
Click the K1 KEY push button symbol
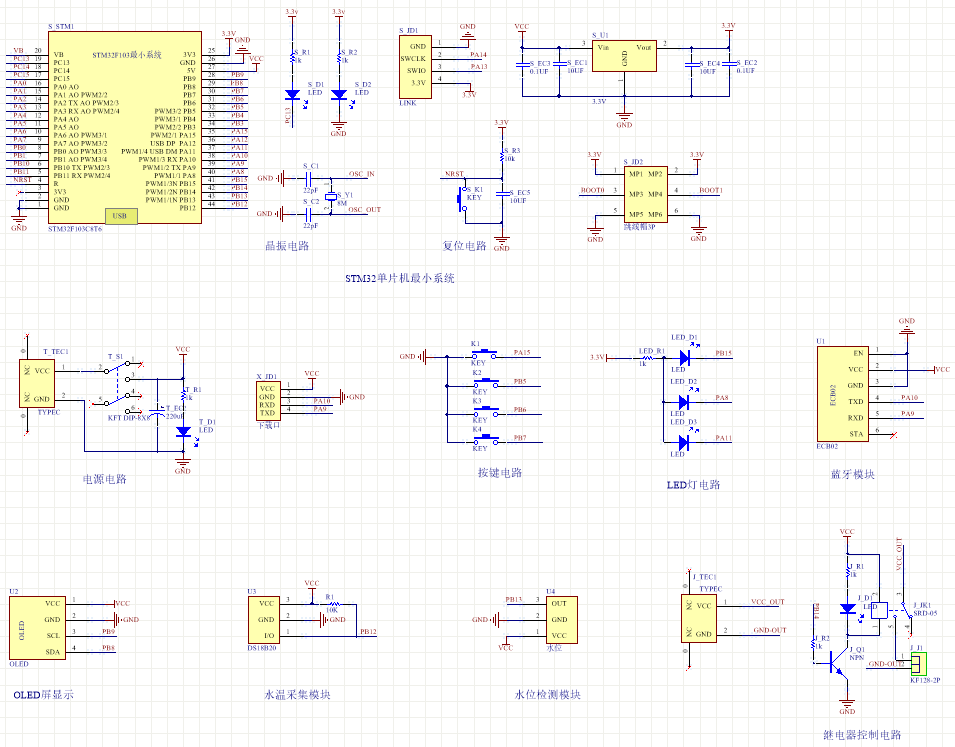486,353
